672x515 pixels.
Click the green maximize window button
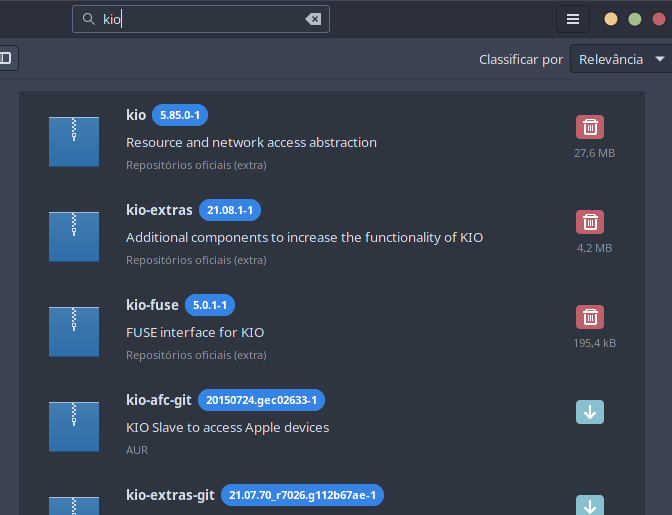(x=635, y=19)
